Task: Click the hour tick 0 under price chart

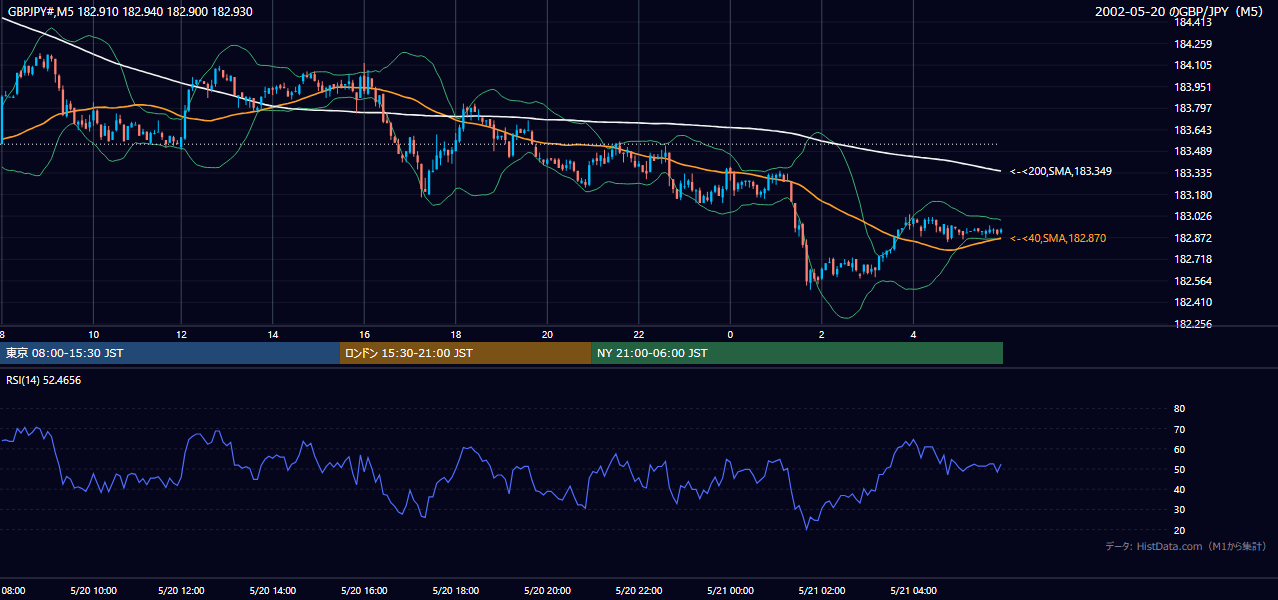Action: point(730,334)
